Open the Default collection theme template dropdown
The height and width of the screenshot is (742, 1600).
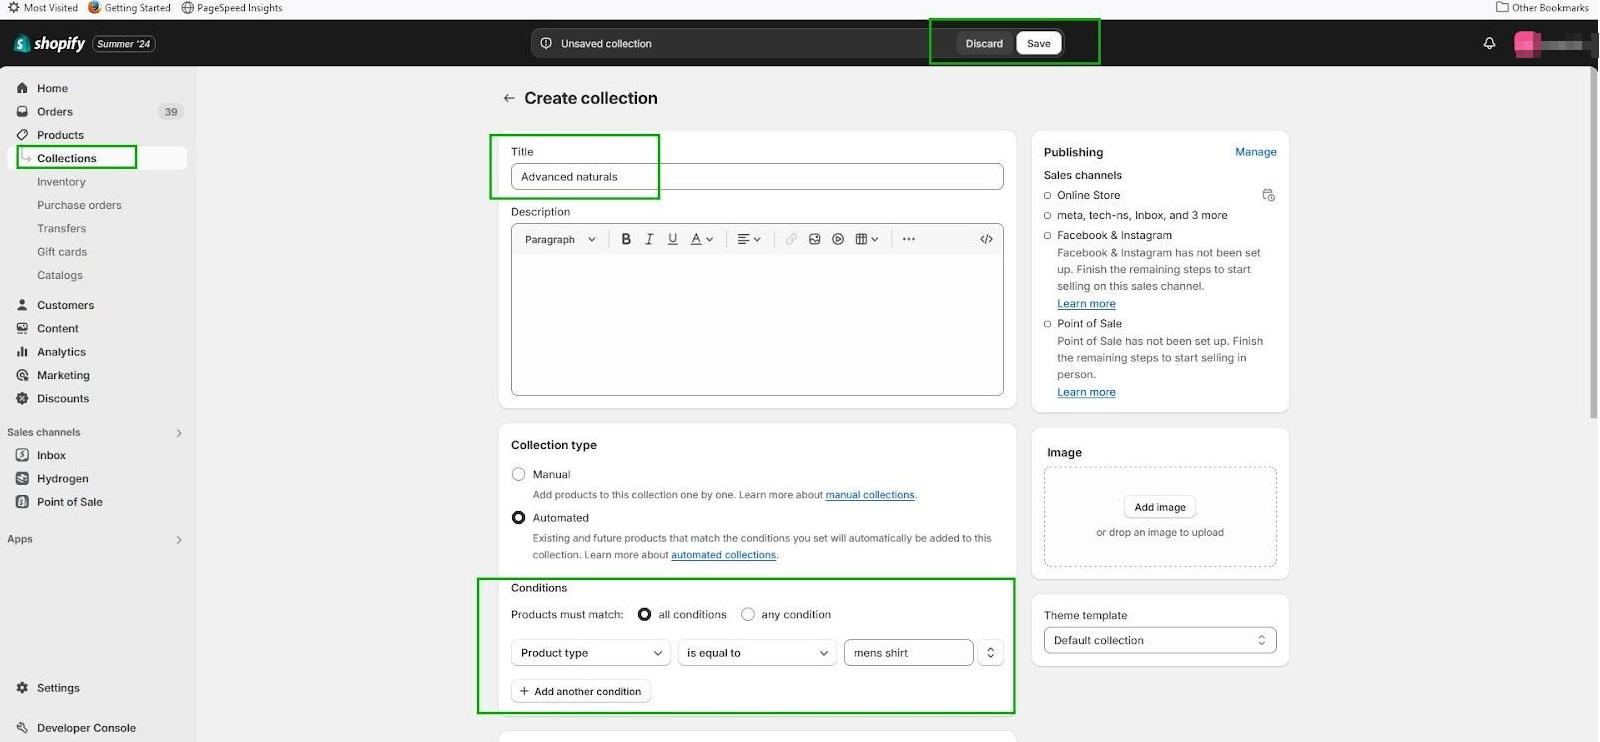click(x=1159, y=640)
